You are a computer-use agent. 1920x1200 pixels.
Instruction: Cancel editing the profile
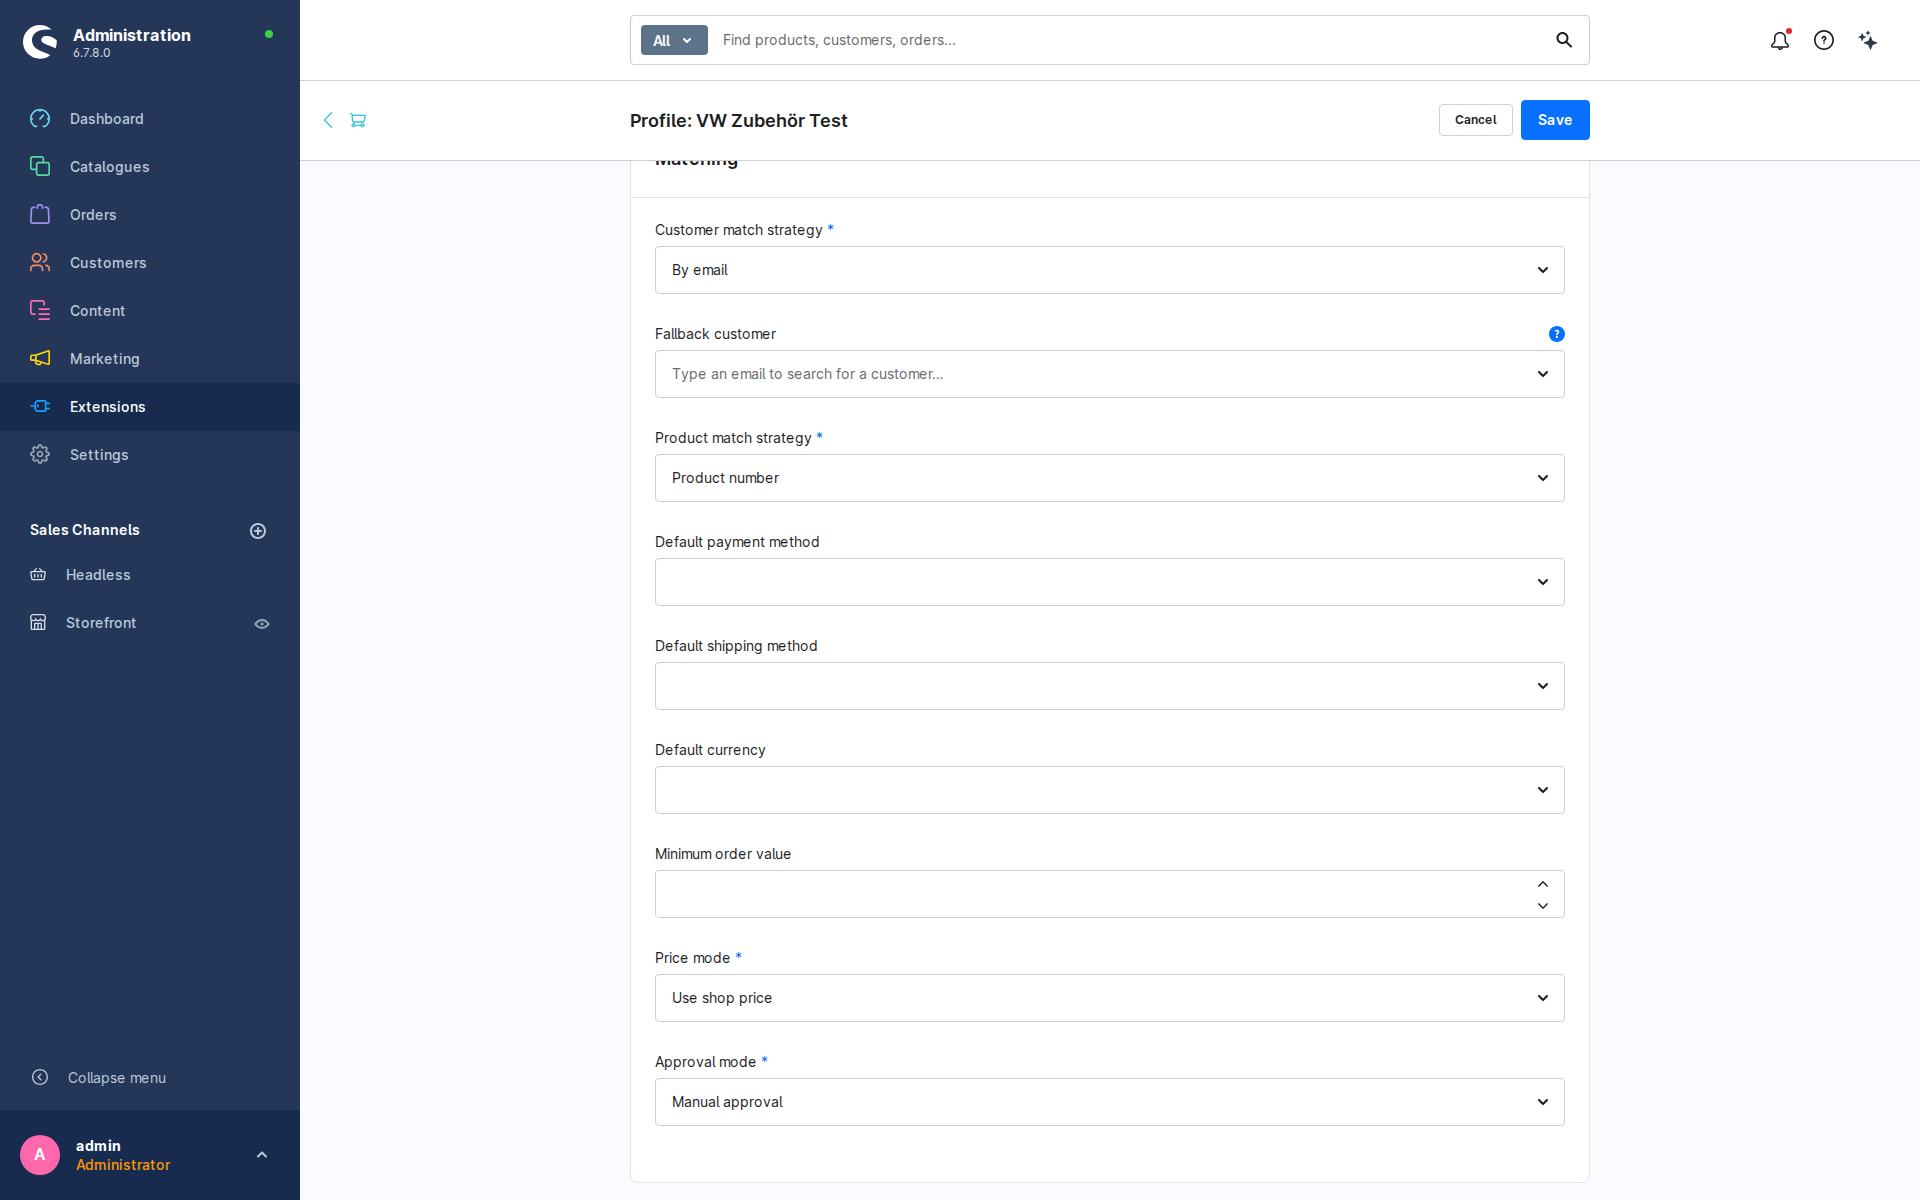point(1475,120)
